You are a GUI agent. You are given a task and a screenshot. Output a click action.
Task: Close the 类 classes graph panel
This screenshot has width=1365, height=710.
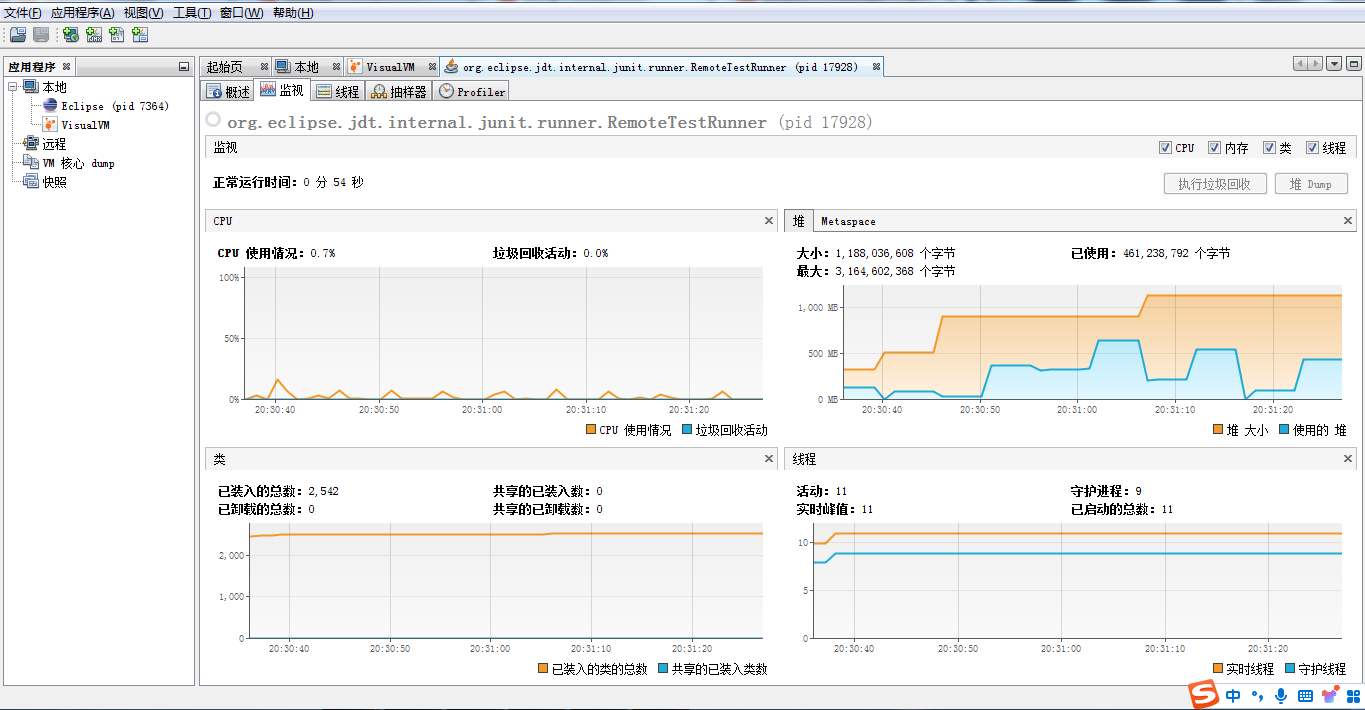(769, 459)
